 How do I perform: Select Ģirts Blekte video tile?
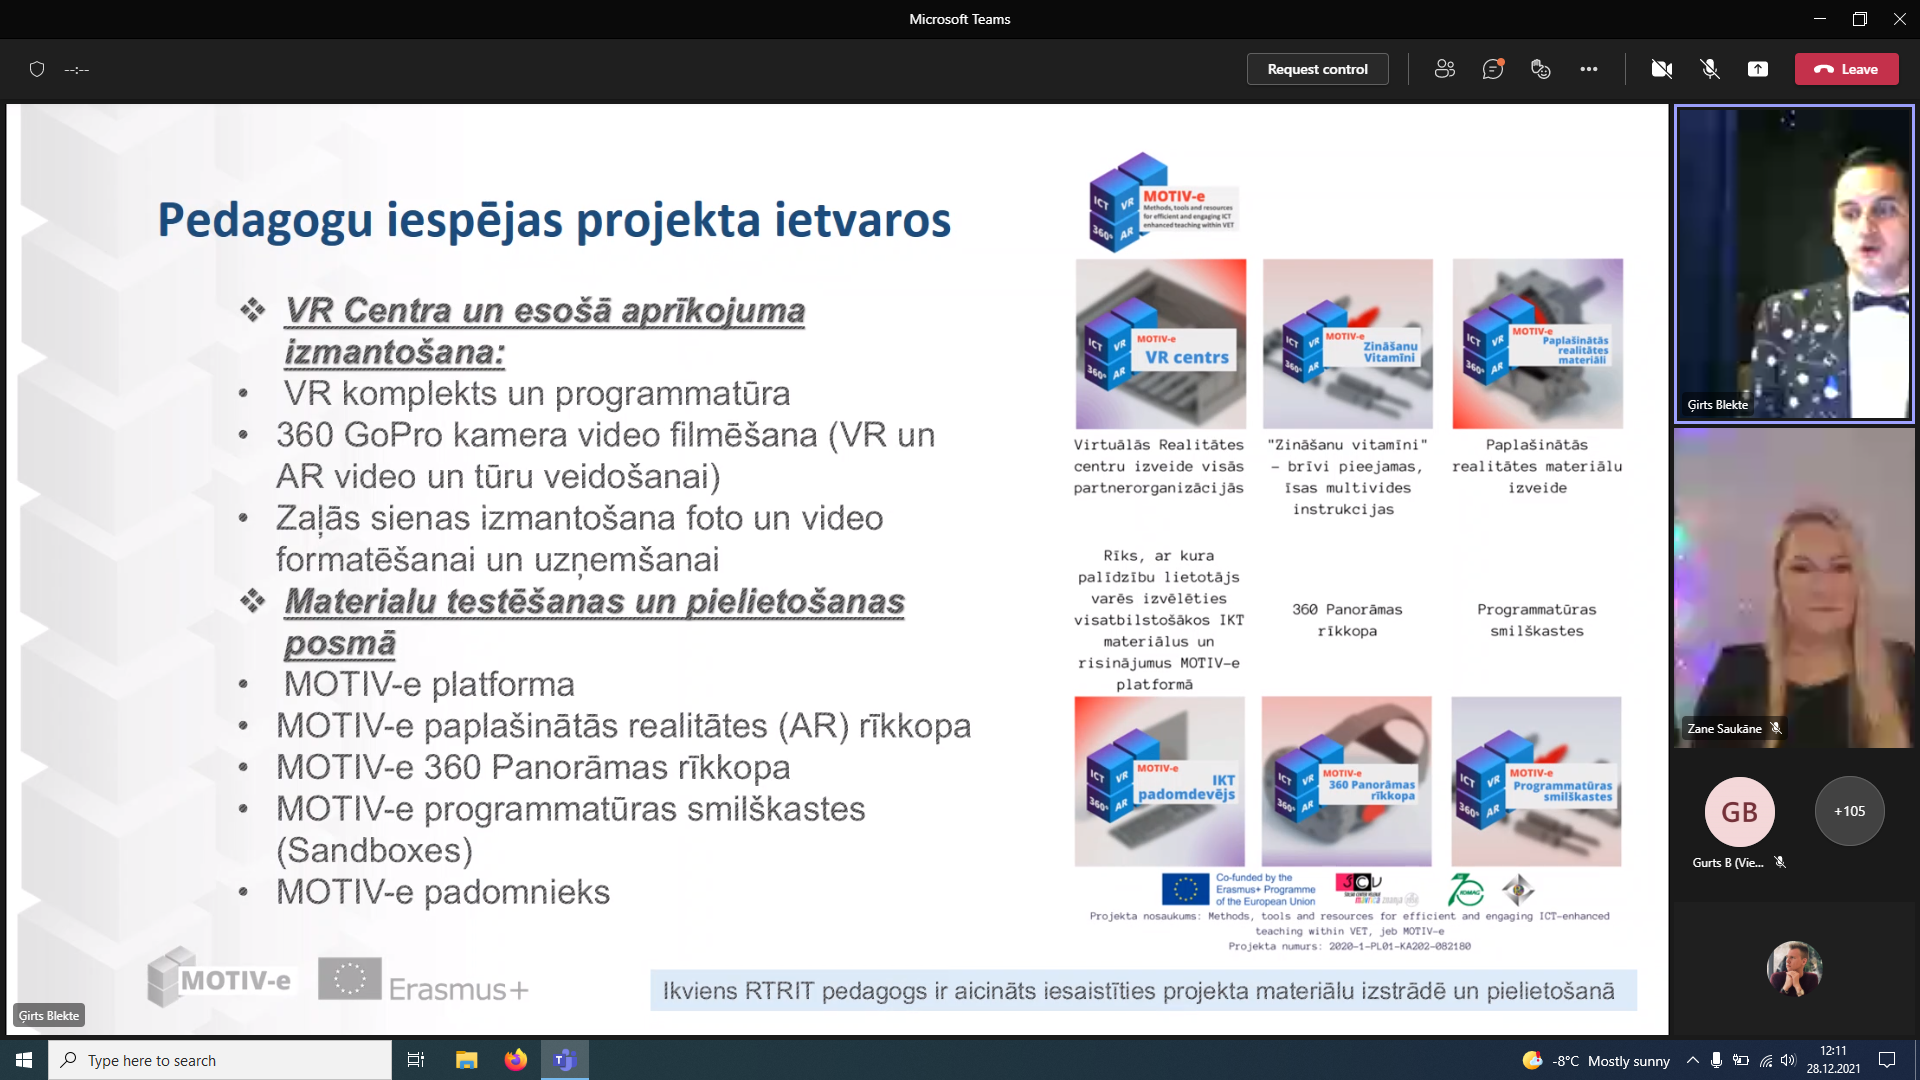click(x=1794, y=263)
